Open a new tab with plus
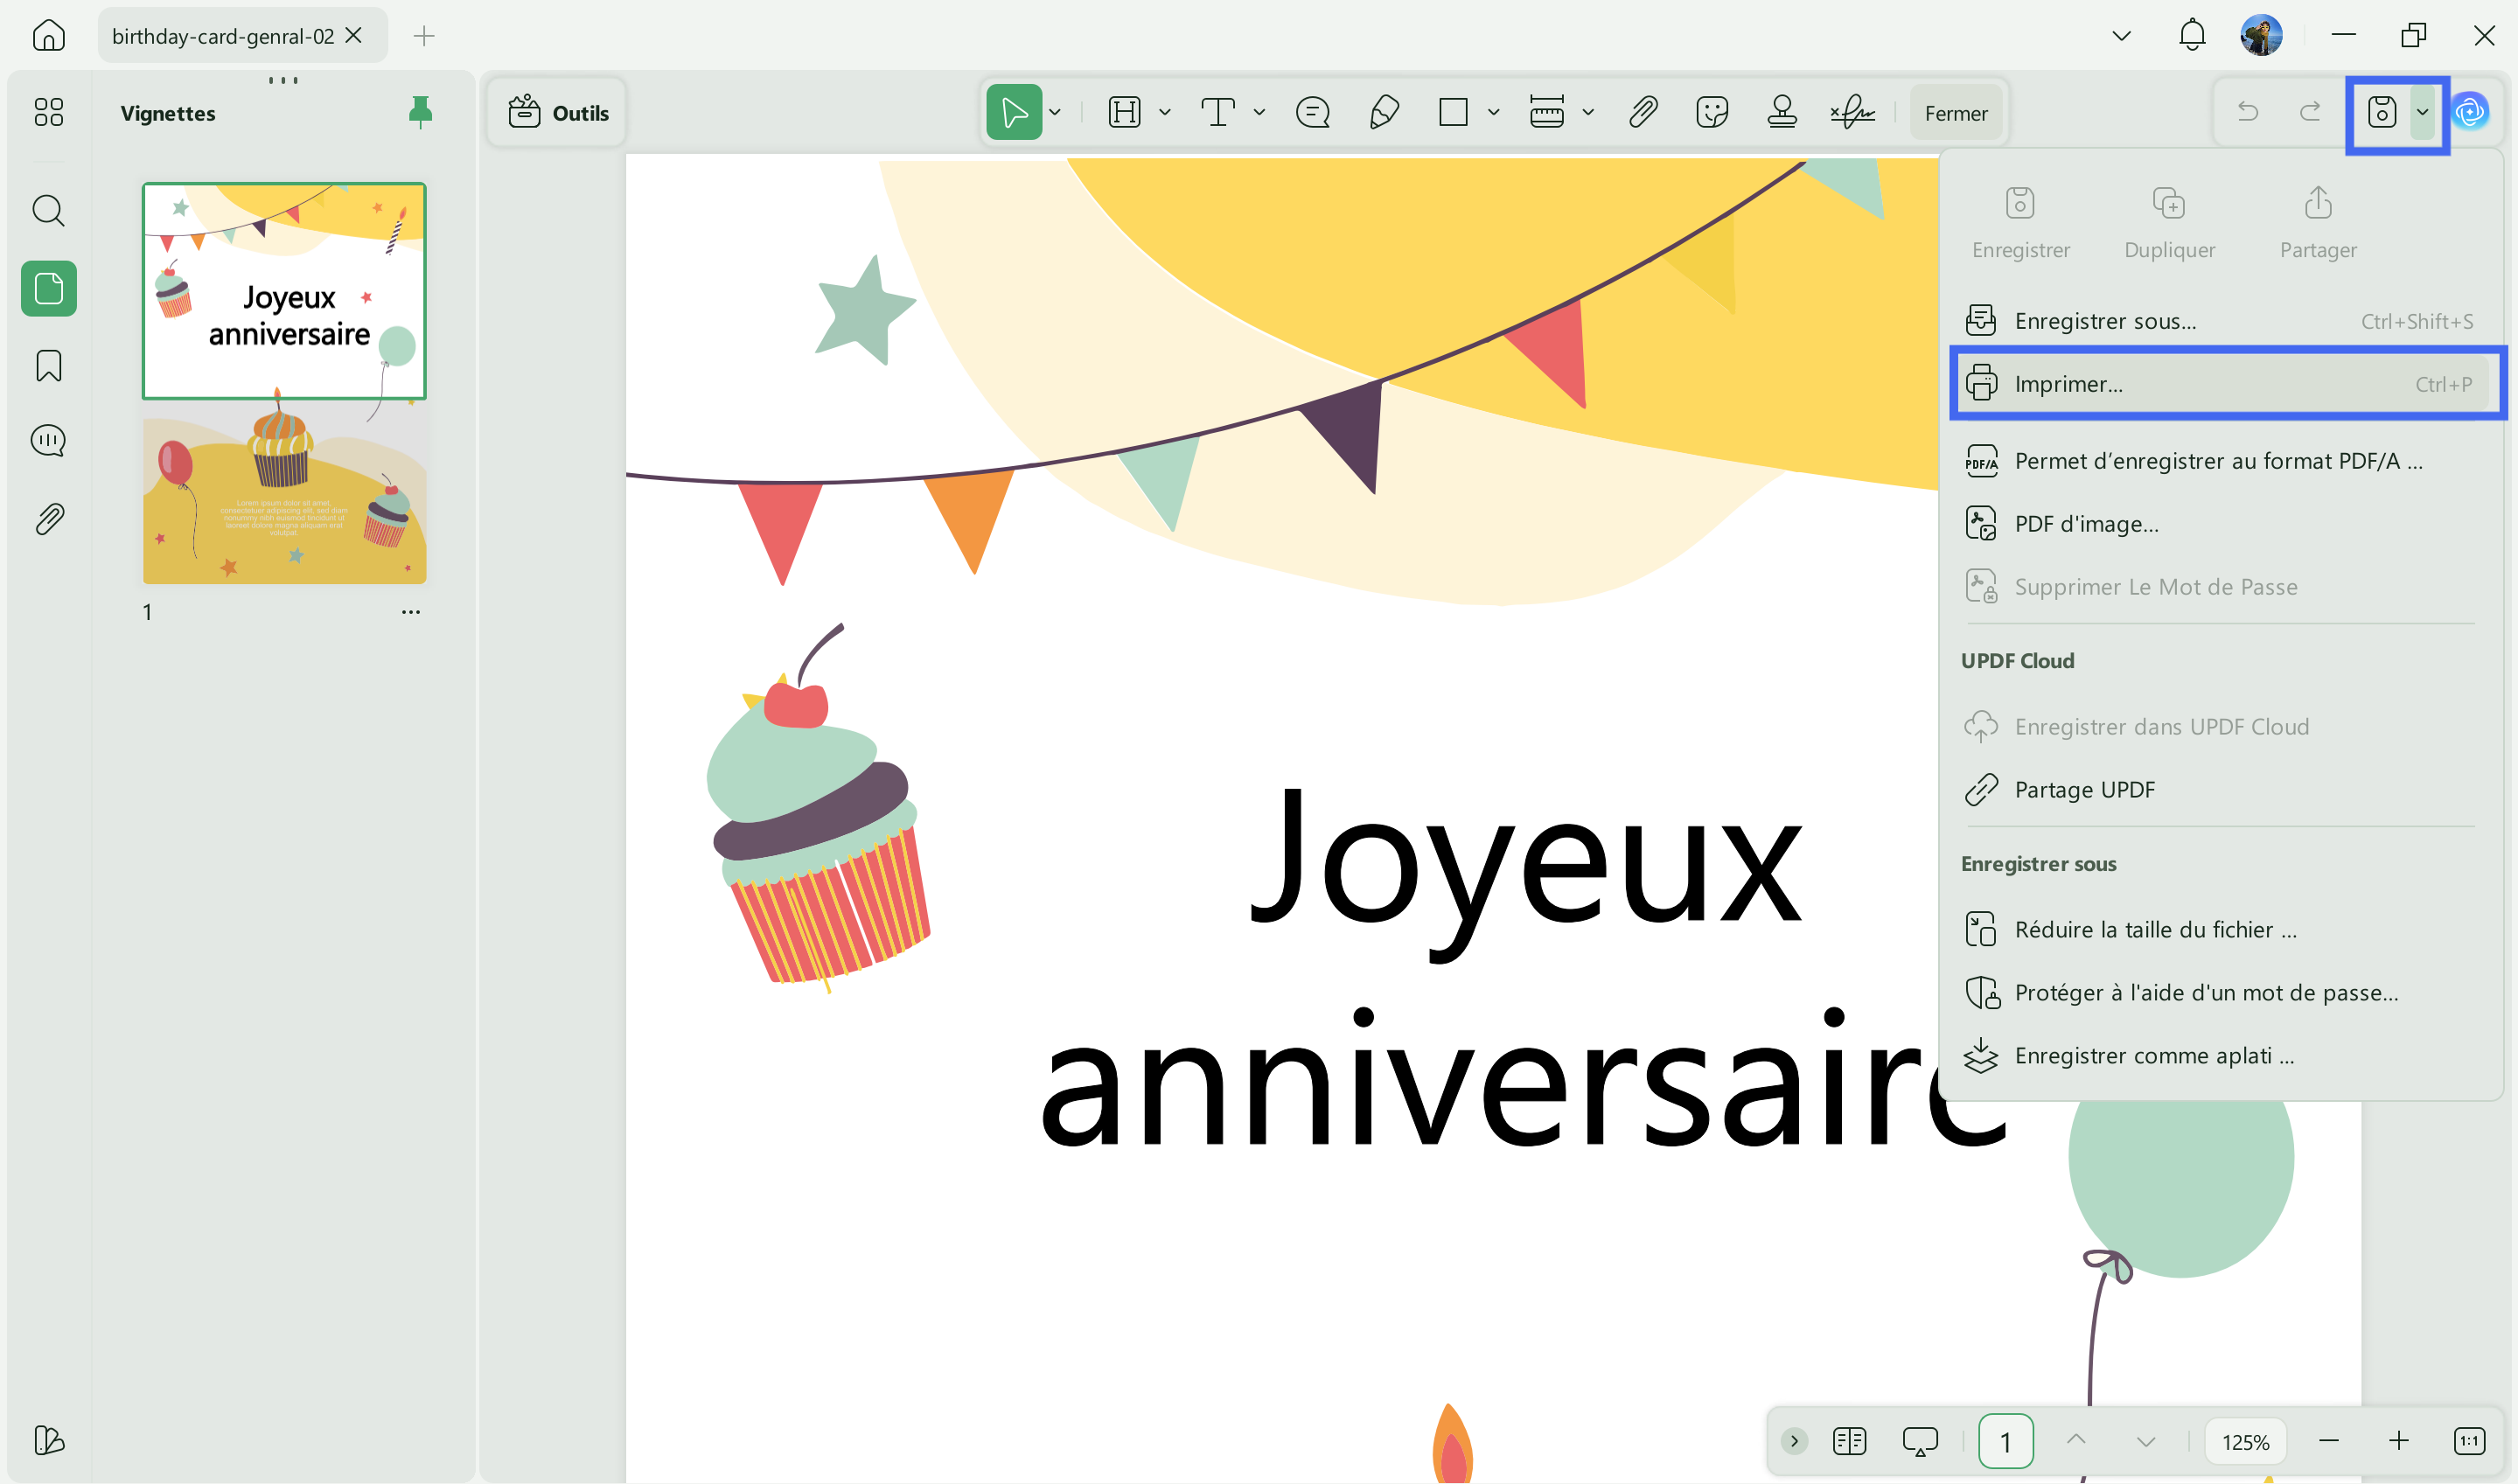This screenshot has width=2518, height=1484. (423, 36)
